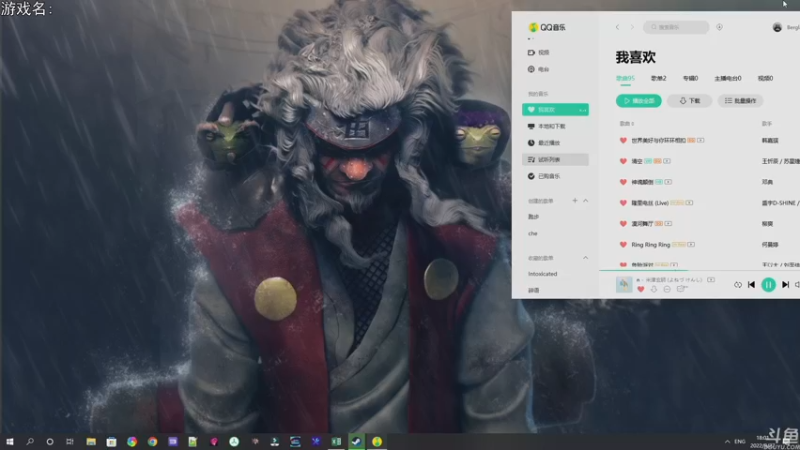Open File Explorer from the taskbar

tap(91, 442)
